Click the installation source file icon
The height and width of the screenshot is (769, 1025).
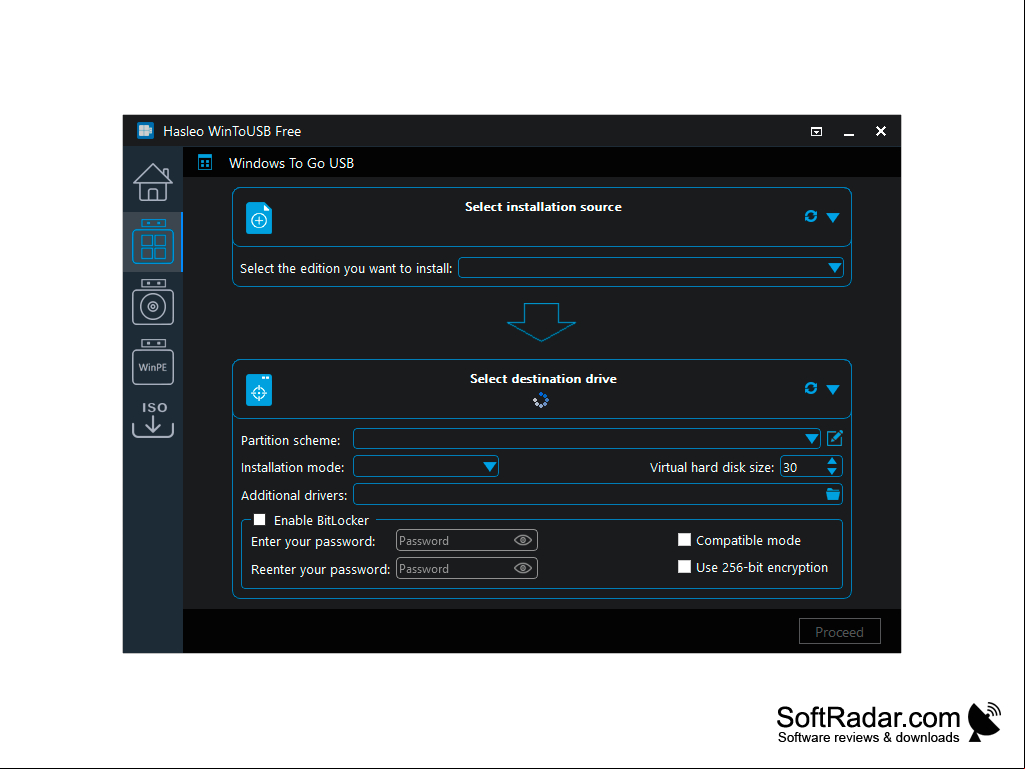(x=259, y=218)
